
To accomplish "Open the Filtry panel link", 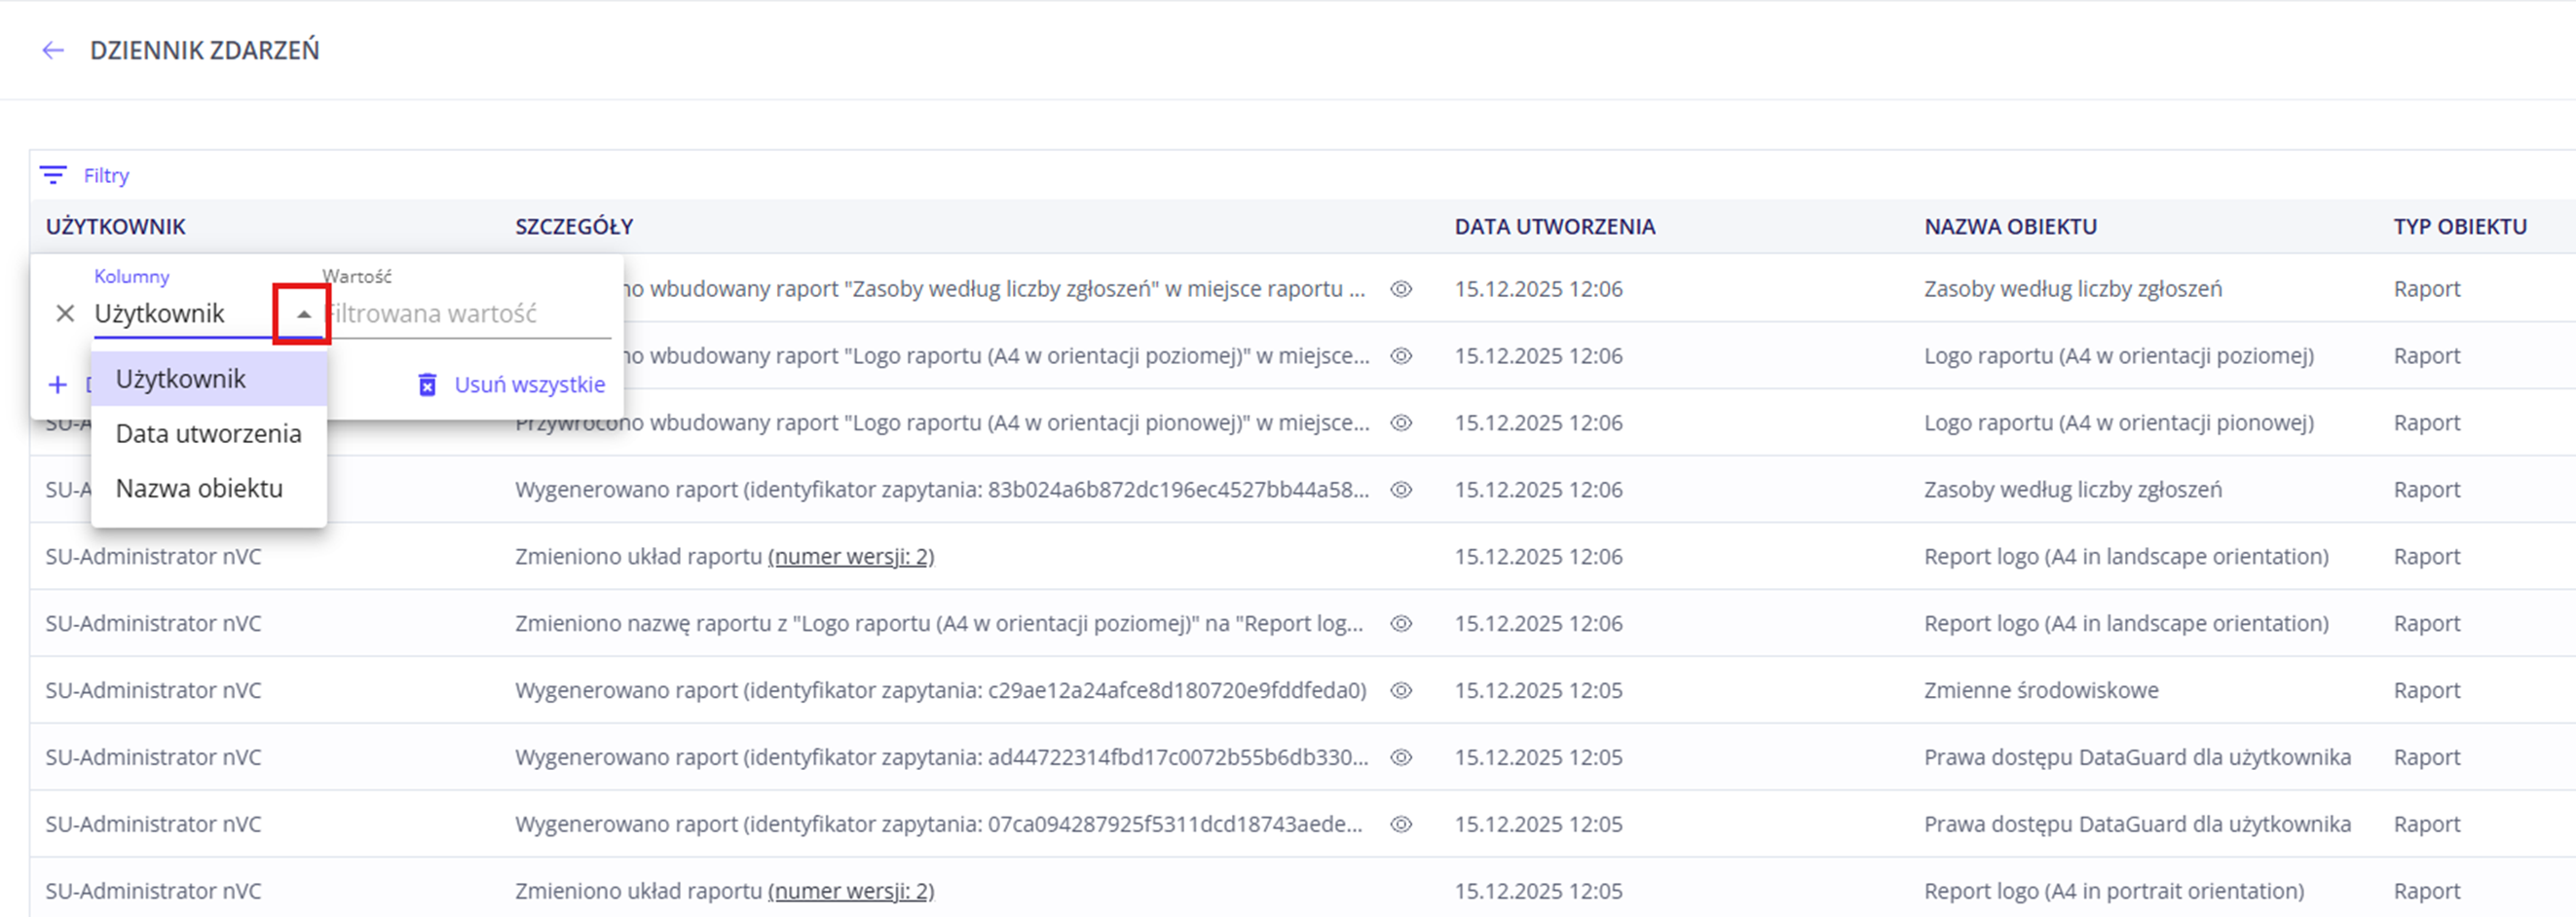I will (106, 176).
